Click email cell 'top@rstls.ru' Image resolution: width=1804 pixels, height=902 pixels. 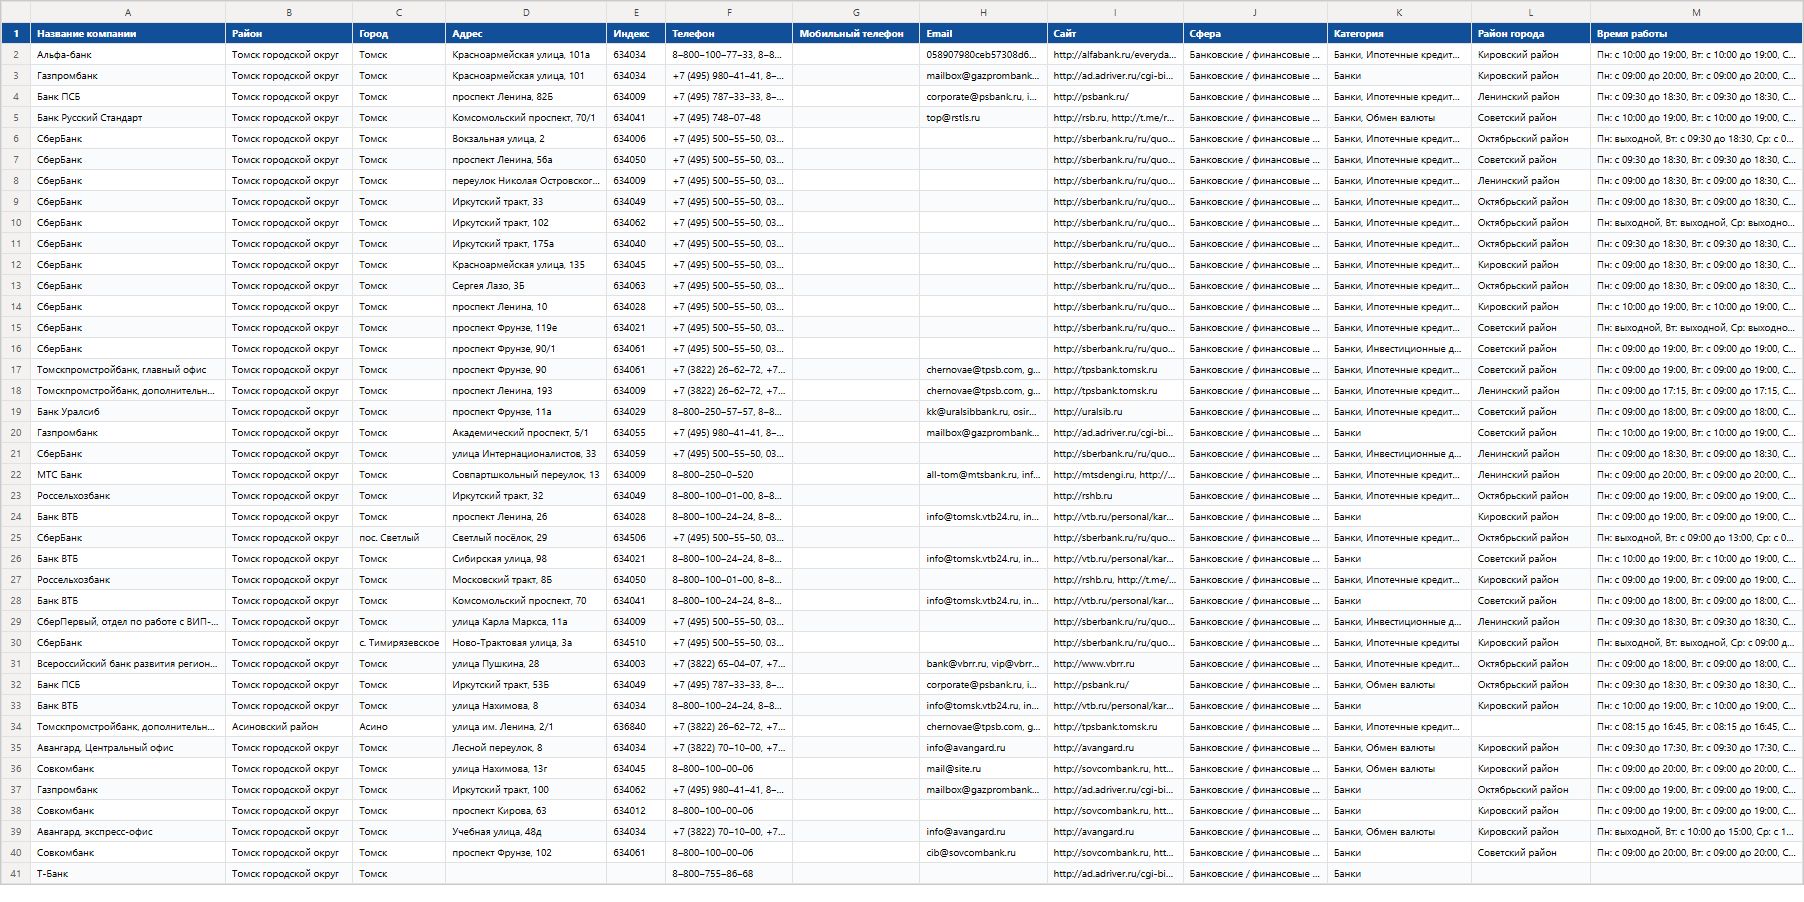(x=984, y=118)
